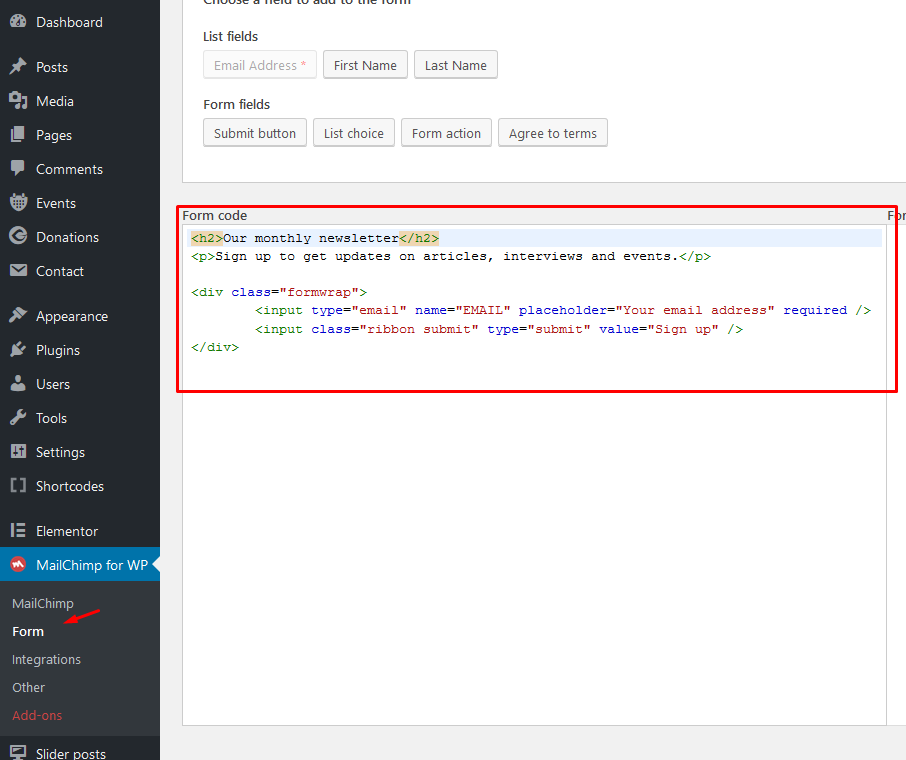Image resolution: width=906 pixels, height=760 pixels.
Task: Click the Posts pushpin icon
Action: [18, 67]
